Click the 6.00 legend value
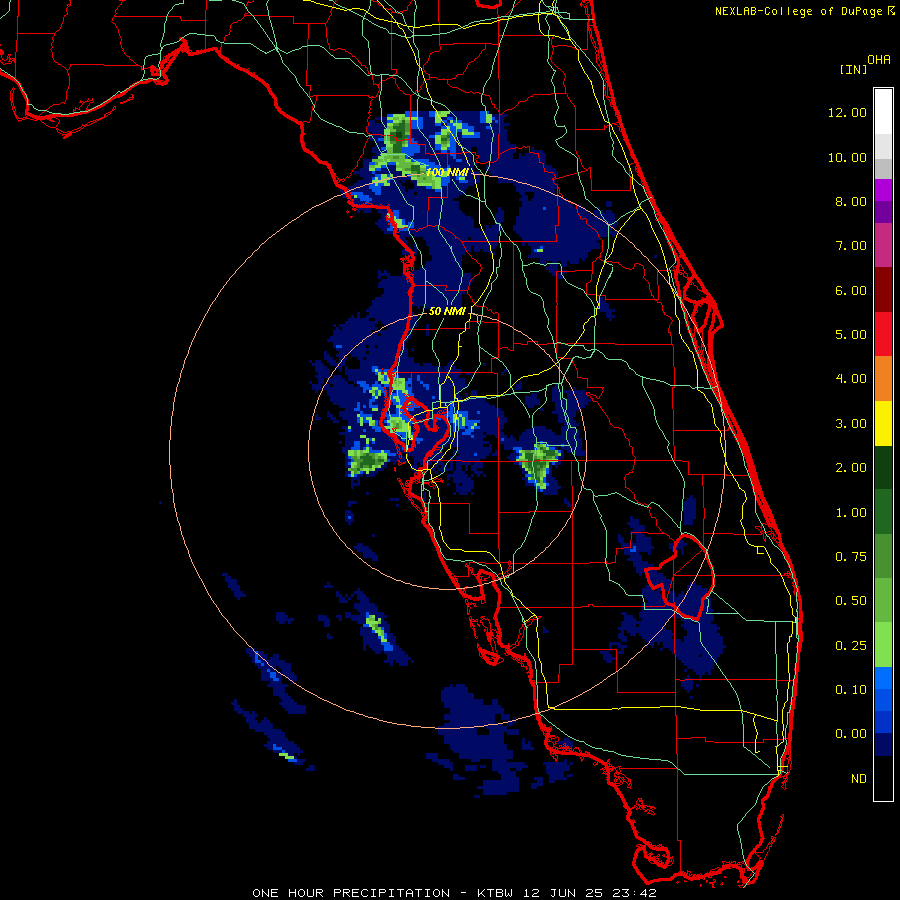This screenshot has height=900, width=900. [851, 290]
